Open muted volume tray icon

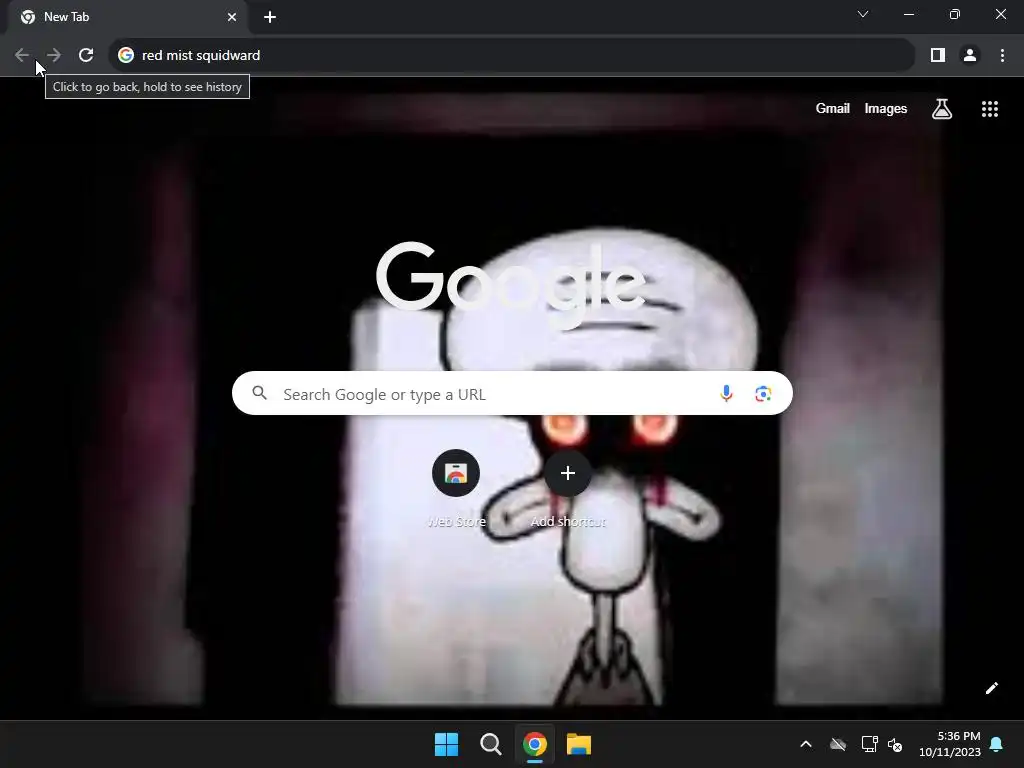pyautogui.click(x=895, y=744)
